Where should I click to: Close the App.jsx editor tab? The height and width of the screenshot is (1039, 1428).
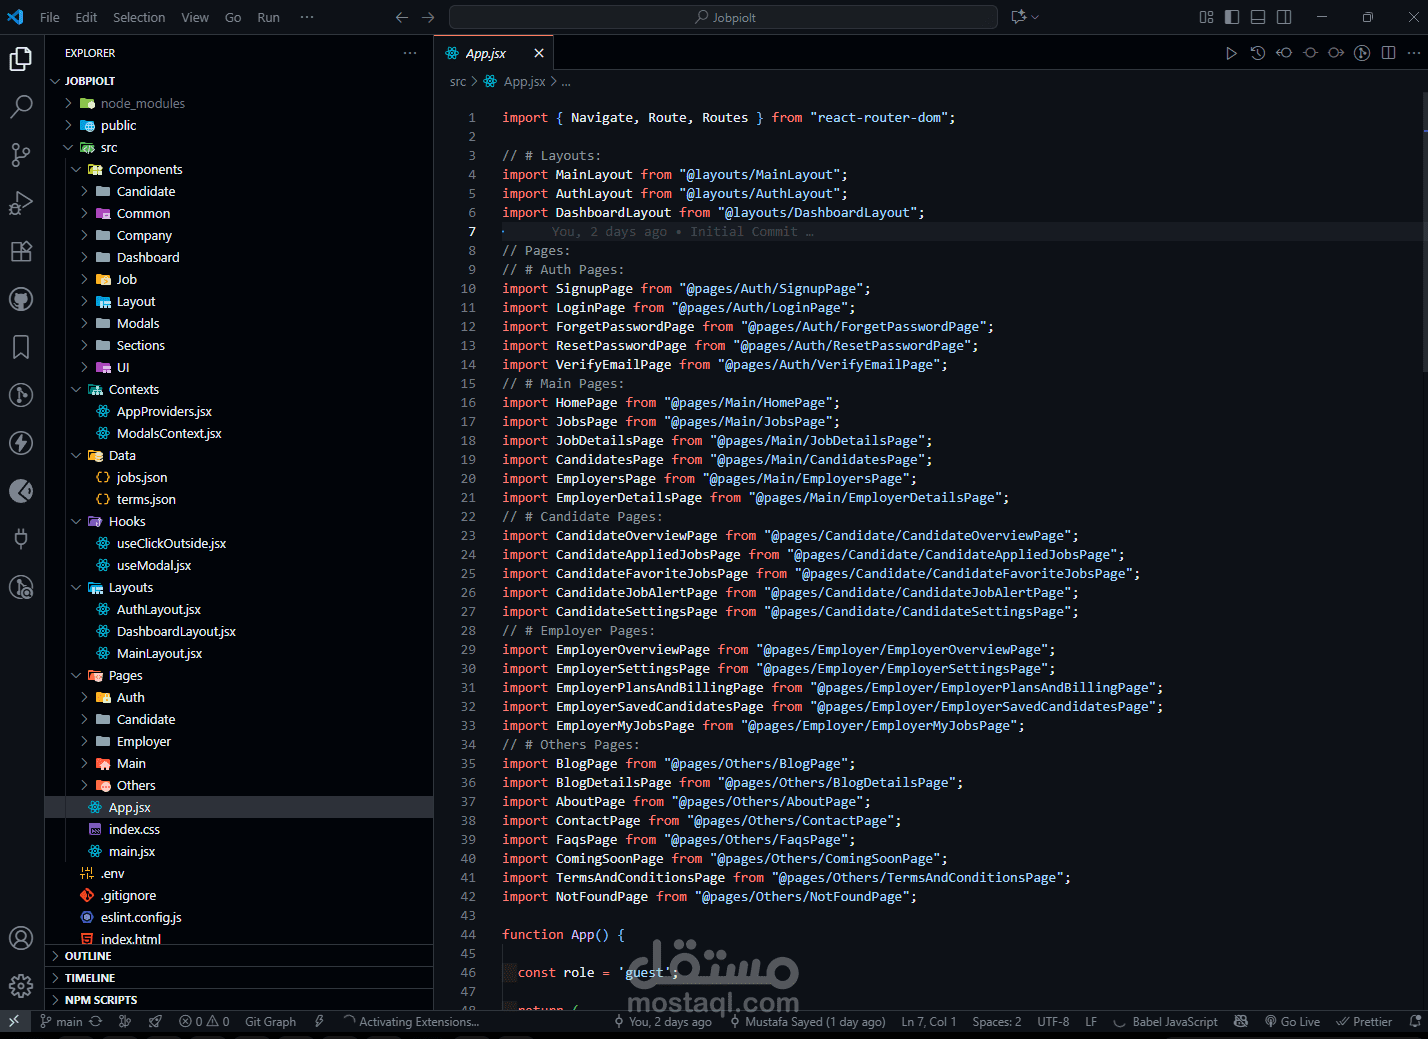tap(539, 53)
